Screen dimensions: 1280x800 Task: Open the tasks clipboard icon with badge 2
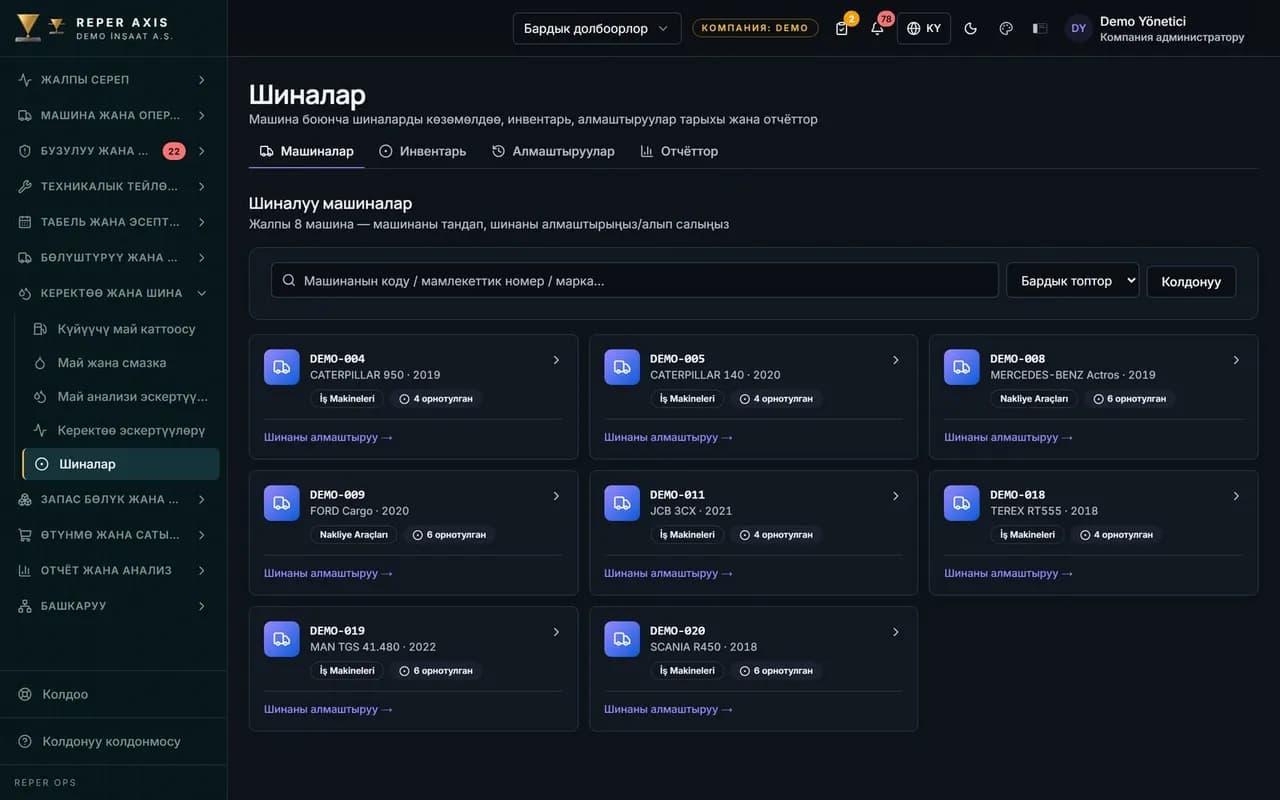click(x=842, y=28)
